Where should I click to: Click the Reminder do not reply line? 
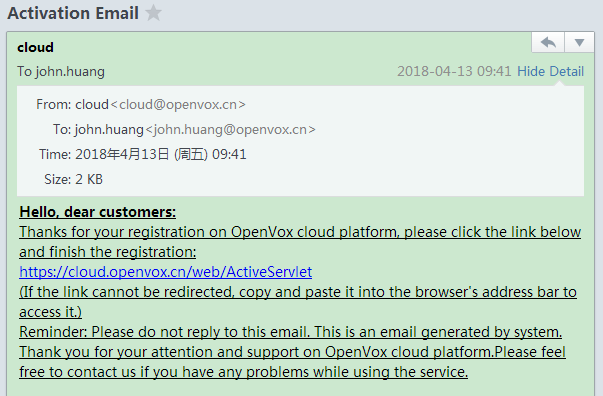291,332
